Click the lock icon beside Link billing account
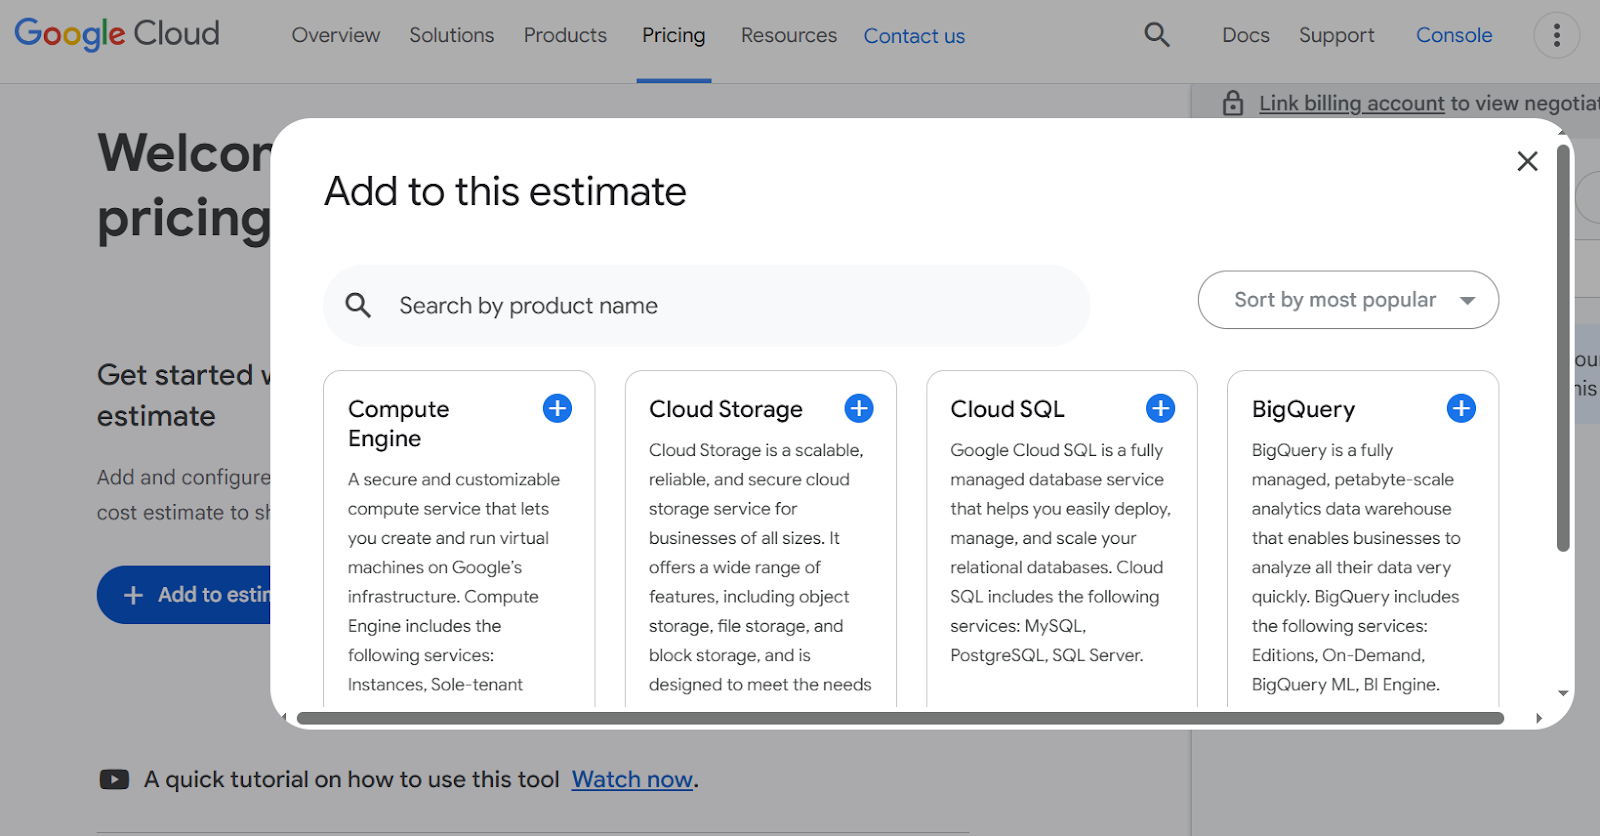 point(1233,103)
